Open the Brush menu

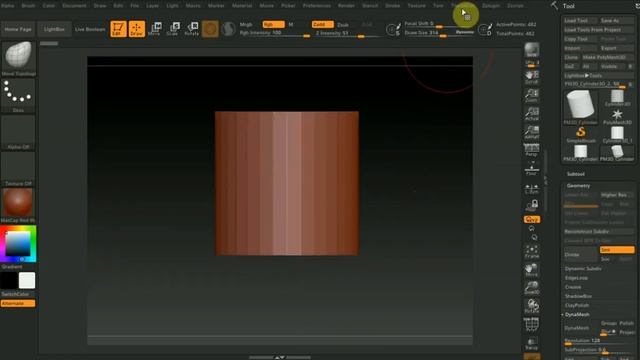coord(28,6)
